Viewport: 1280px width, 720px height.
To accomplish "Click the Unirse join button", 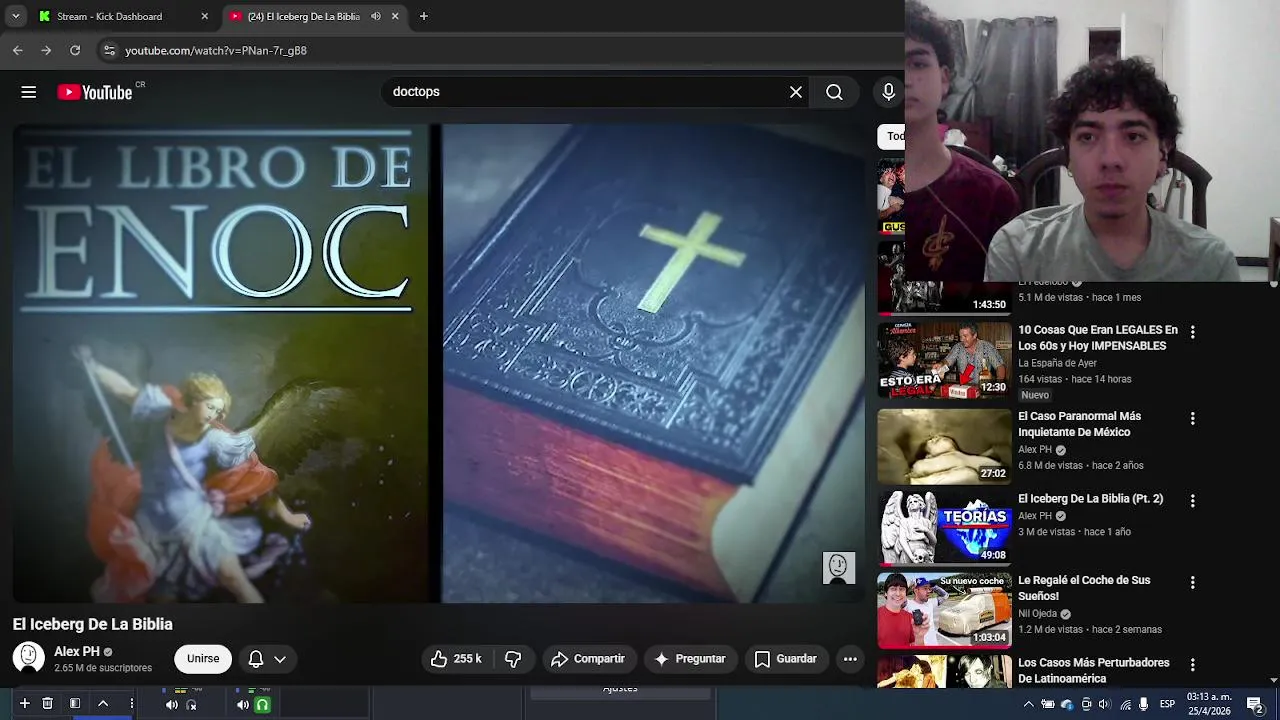I will pos(203,659).
